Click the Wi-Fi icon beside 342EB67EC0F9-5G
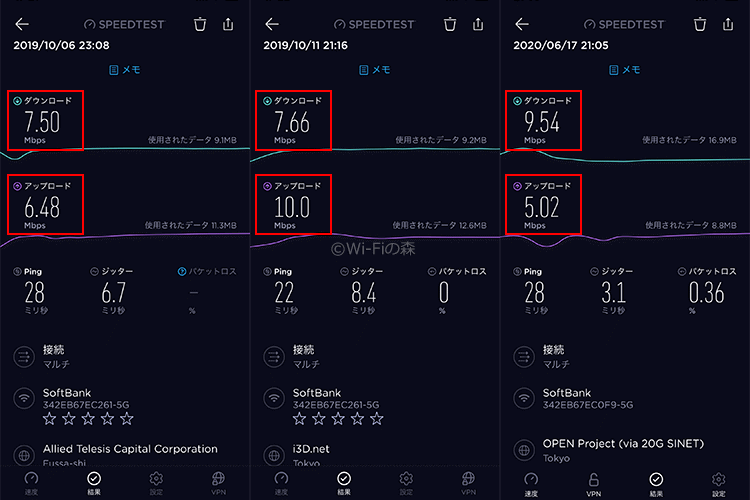The image size is (750, 500). point(524,398)
